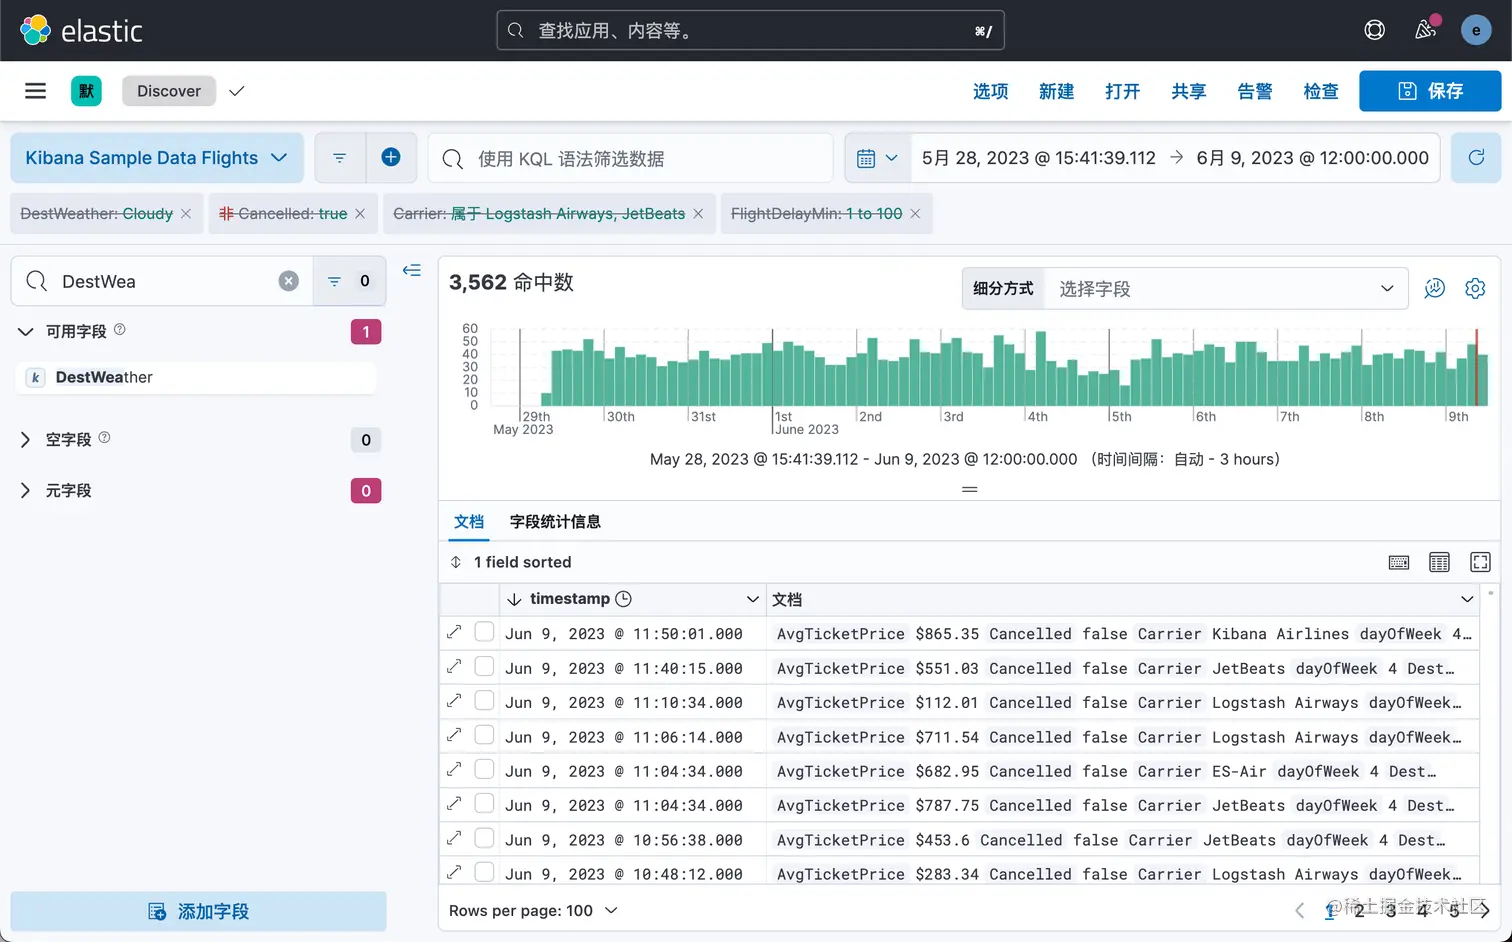
Task: Go to results page 2
Action: pyautogui.click(x=1359, y=909)
